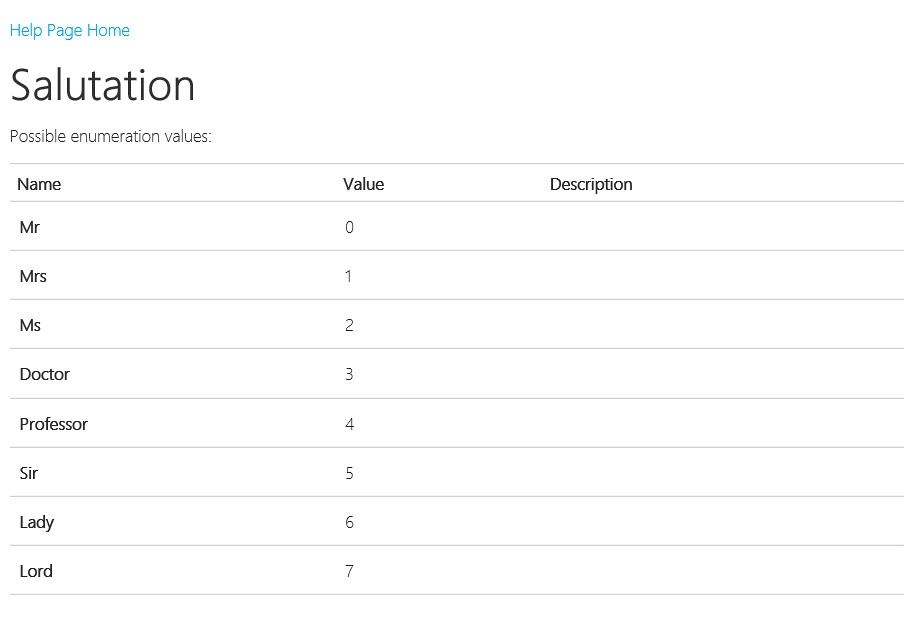Click value 0 in the Mr row
Viewport: 914px width, 637px height.
coord(349,227)
